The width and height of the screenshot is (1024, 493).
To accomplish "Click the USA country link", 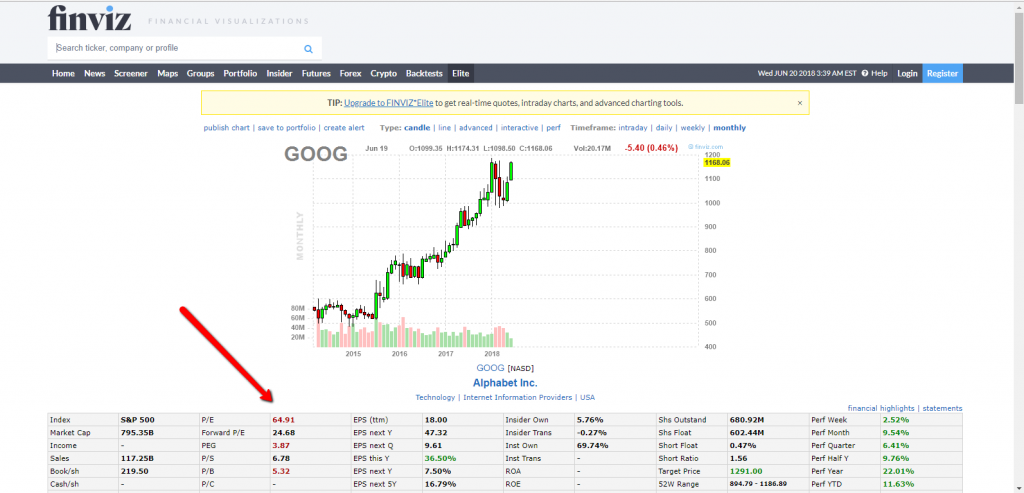I will pos(587,398).
